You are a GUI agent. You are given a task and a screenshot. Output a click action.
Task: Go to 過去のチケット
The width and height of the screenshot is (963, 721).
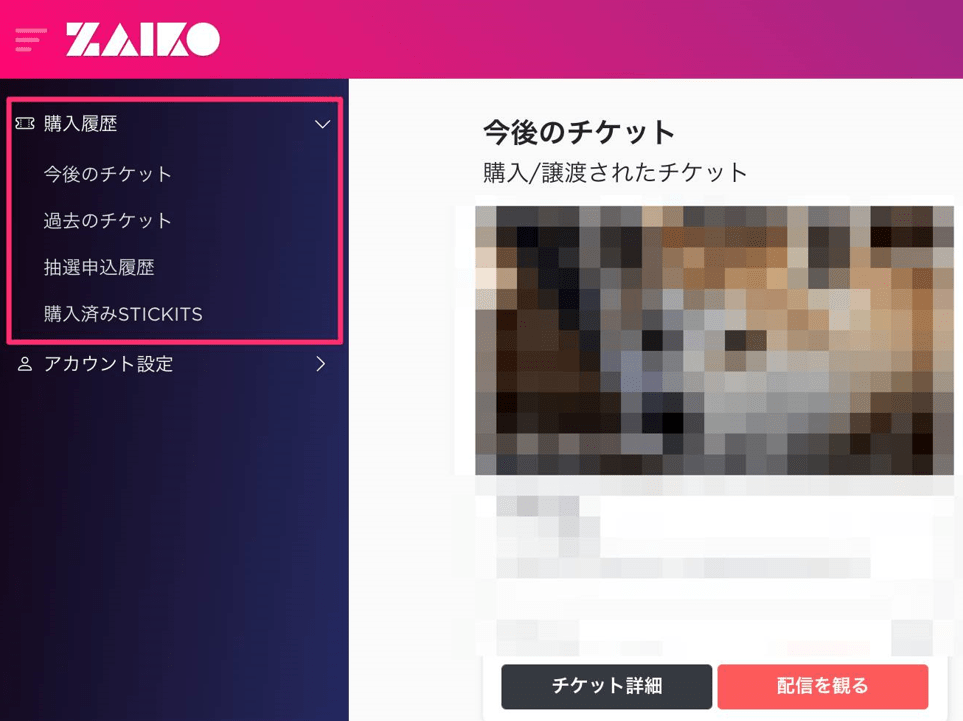pos(107,220)
